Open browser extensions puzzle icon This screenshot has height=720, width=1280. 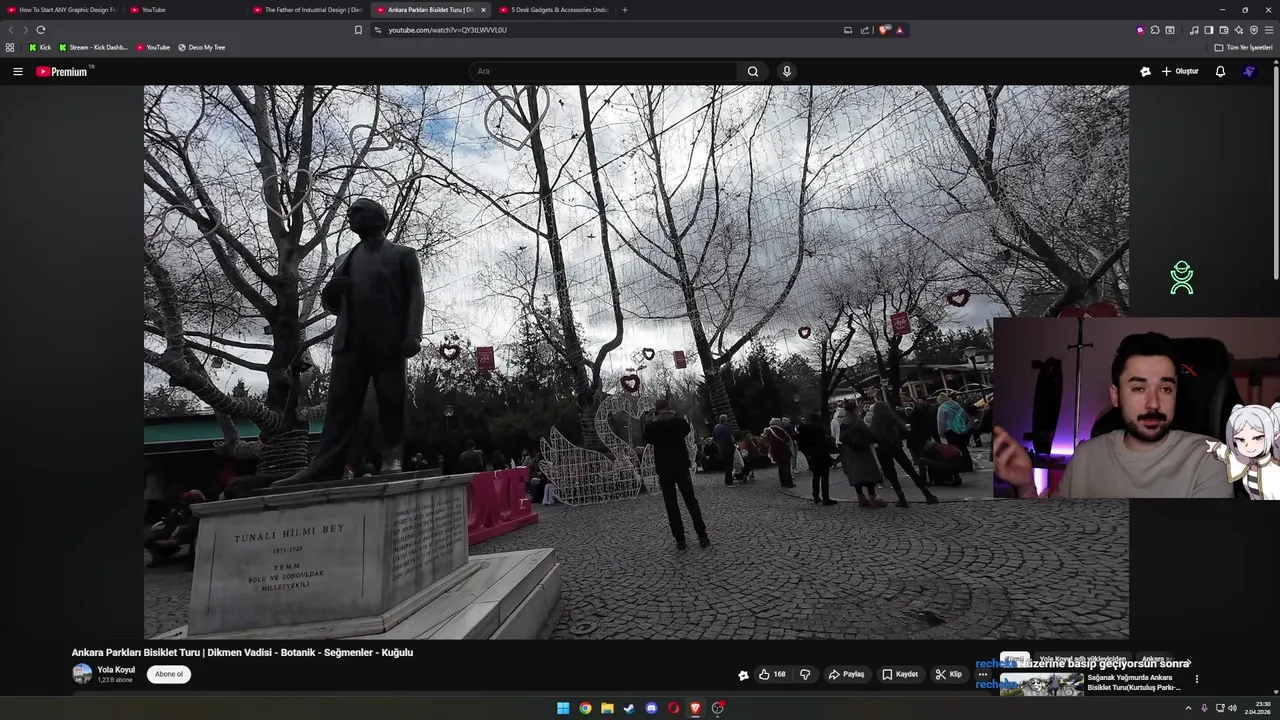point(1155,30)
